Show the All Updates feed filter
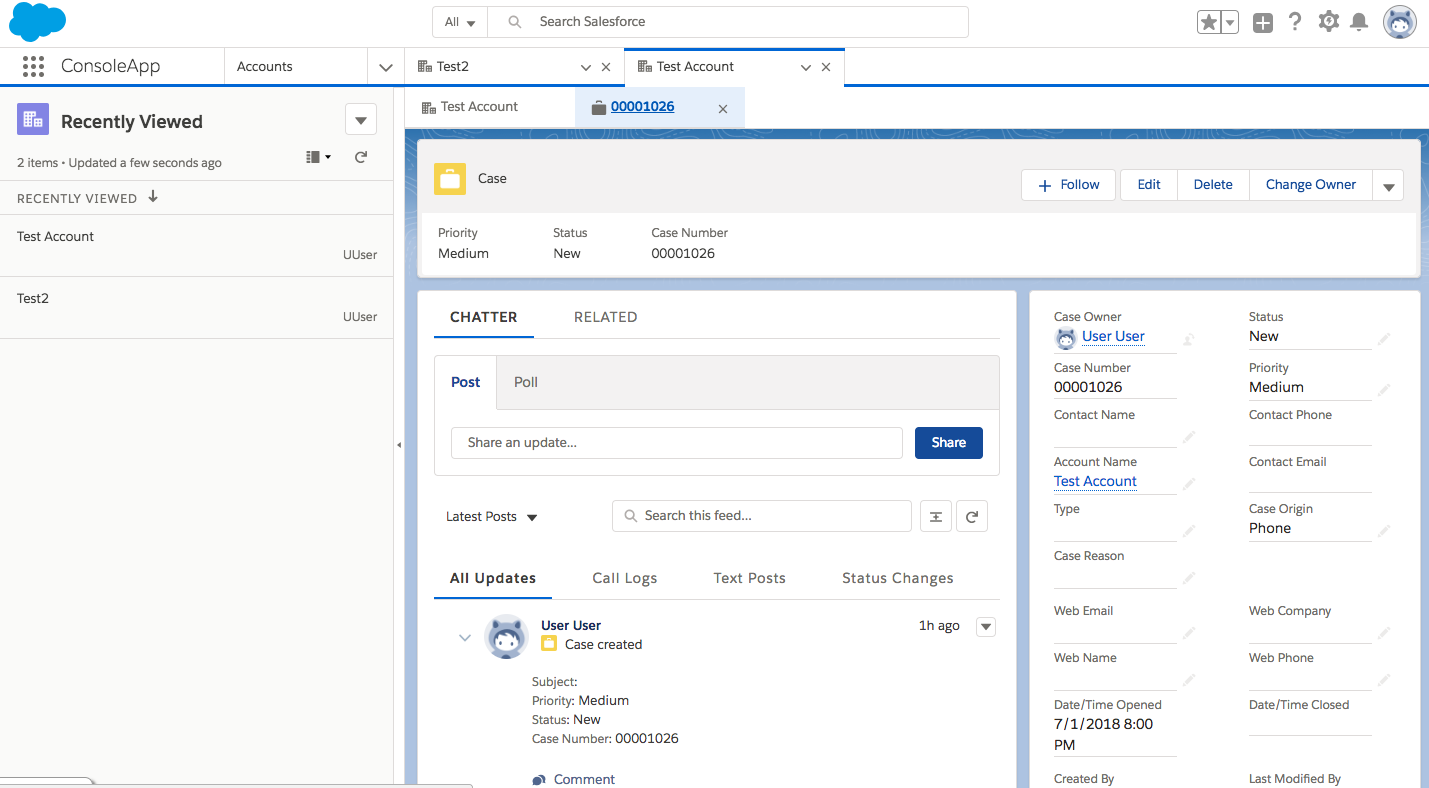This screenshot has height=788, width=1429. (493, 578)
